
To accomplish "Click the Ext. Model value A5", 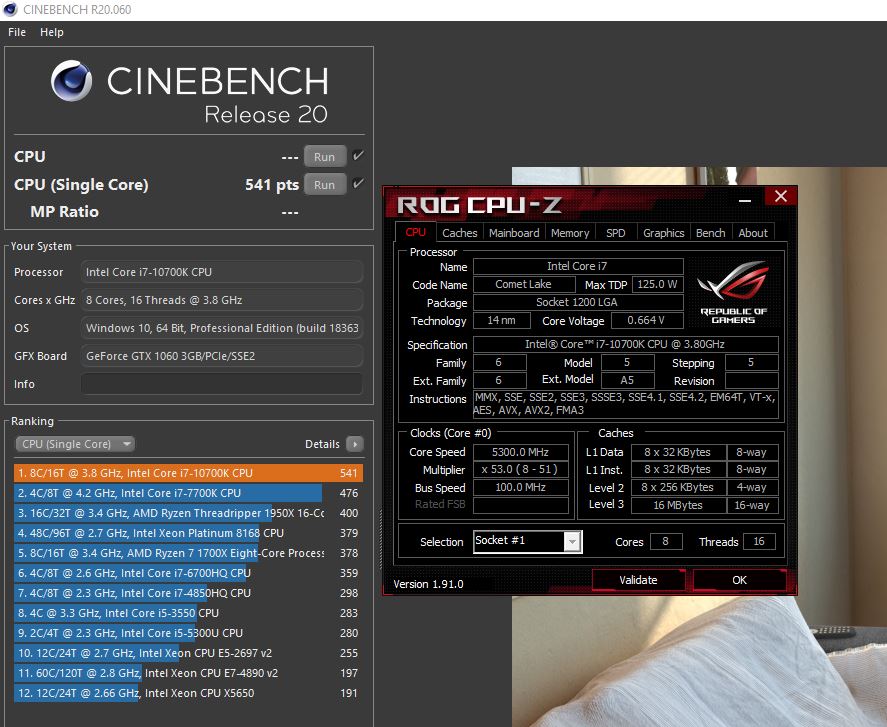I will (x=627, y=380).
